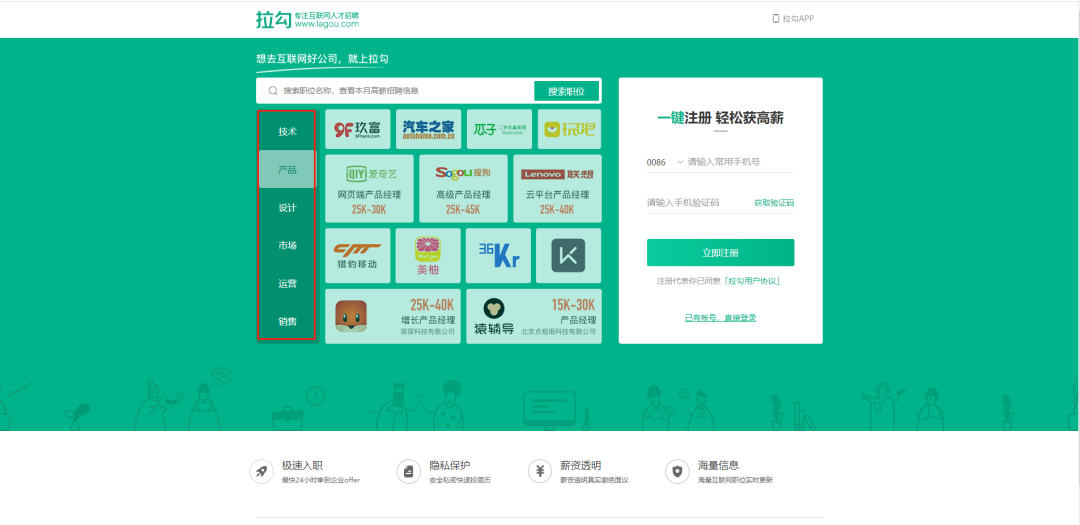Click the 极速入职 heading text
The image size is (1080, 525).
click(x=302, y=466)
